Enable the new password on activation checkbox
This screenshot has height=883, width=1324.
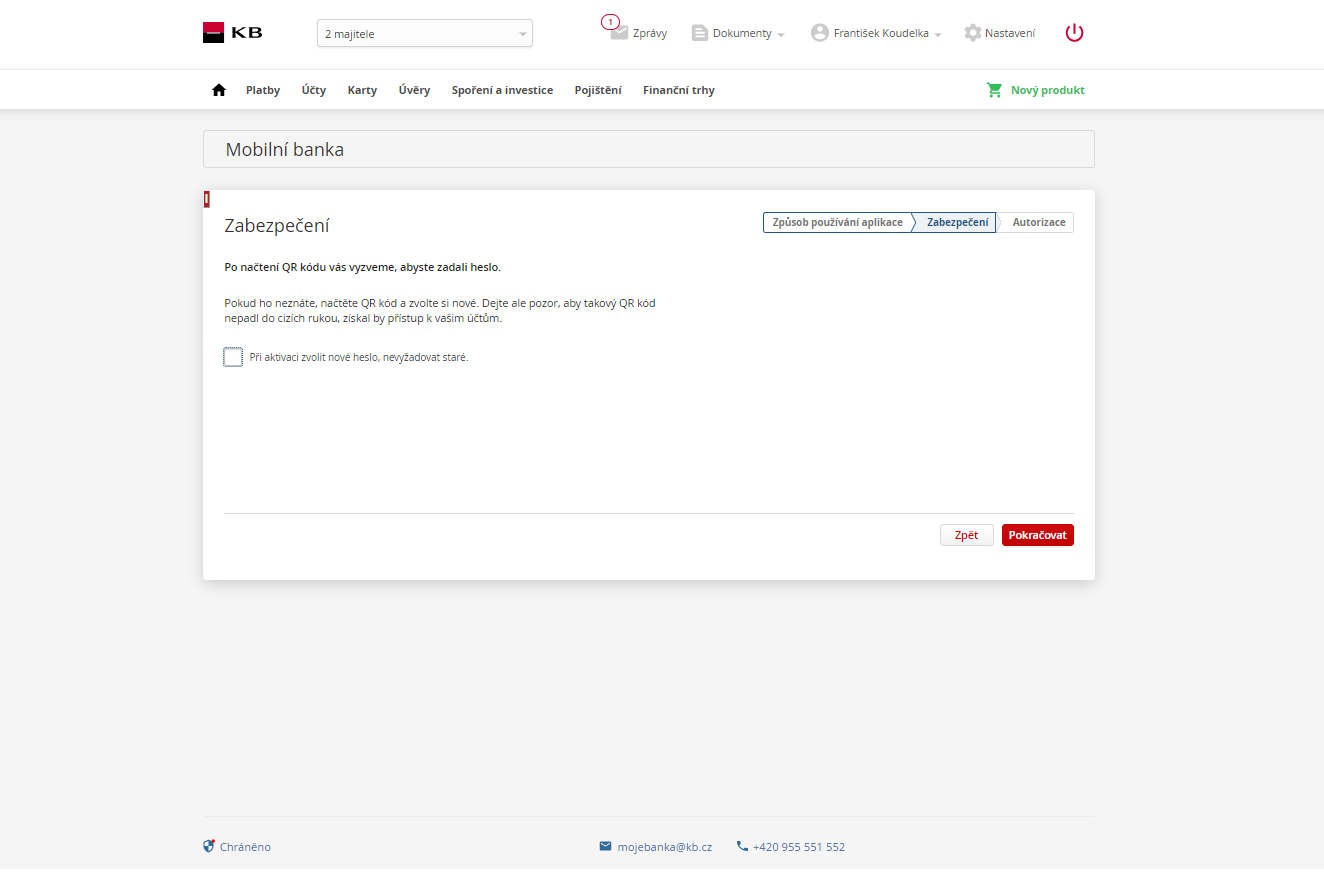233,357
